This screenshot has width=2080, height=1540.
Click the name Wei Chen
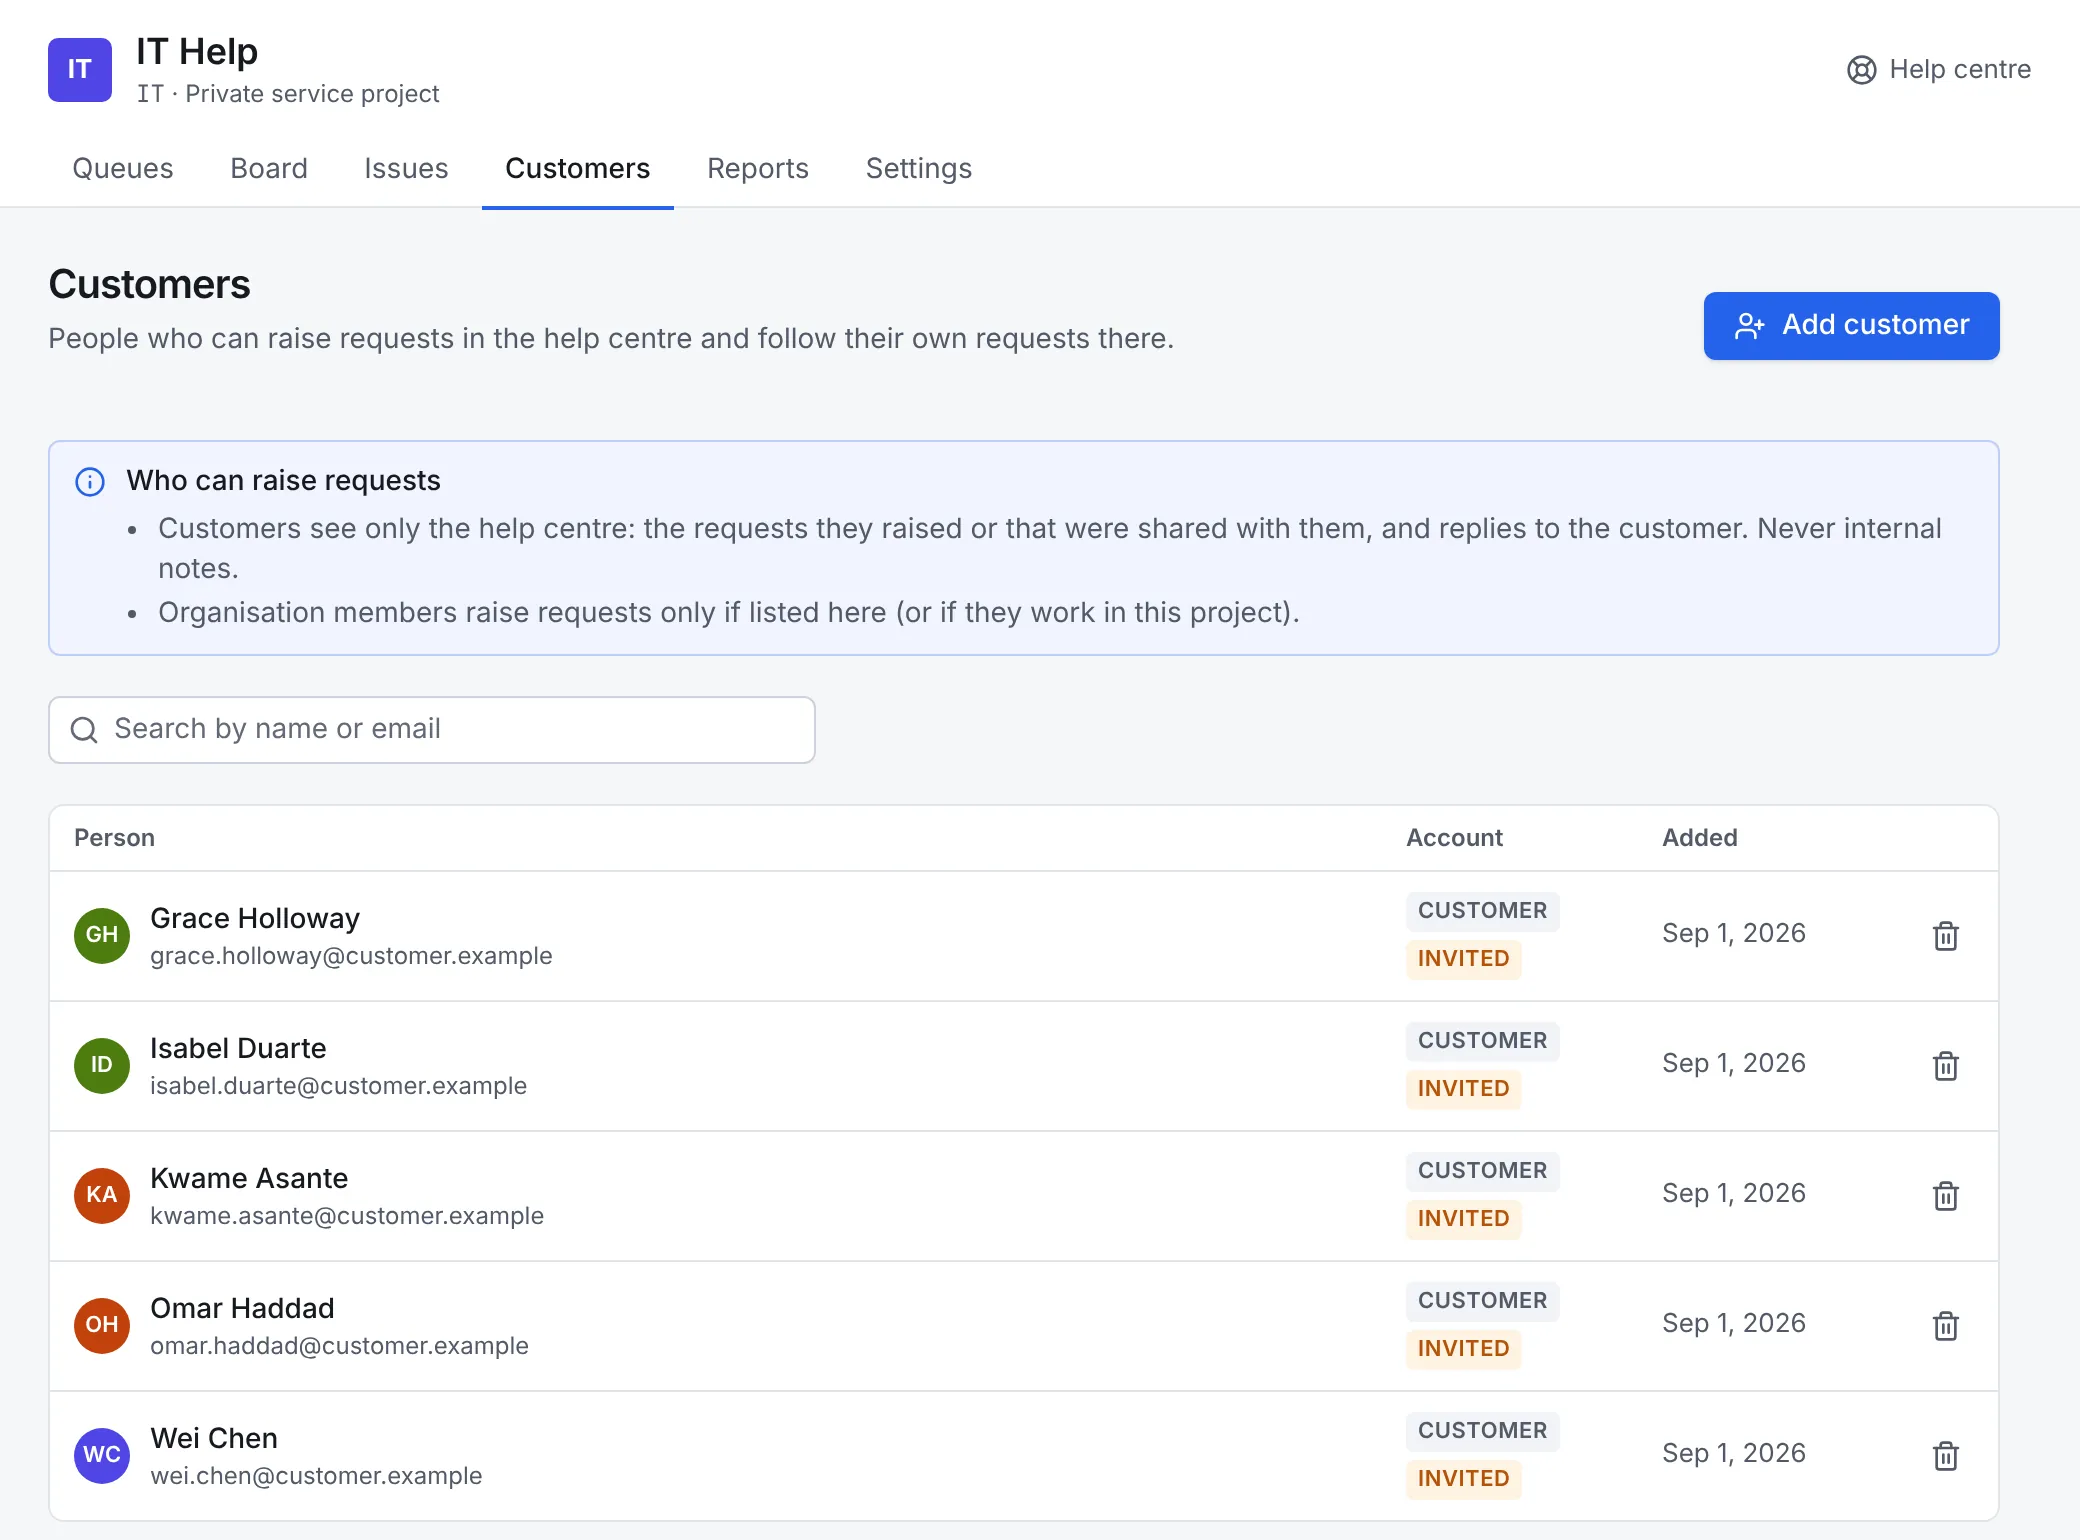[x=214, y=1438]
